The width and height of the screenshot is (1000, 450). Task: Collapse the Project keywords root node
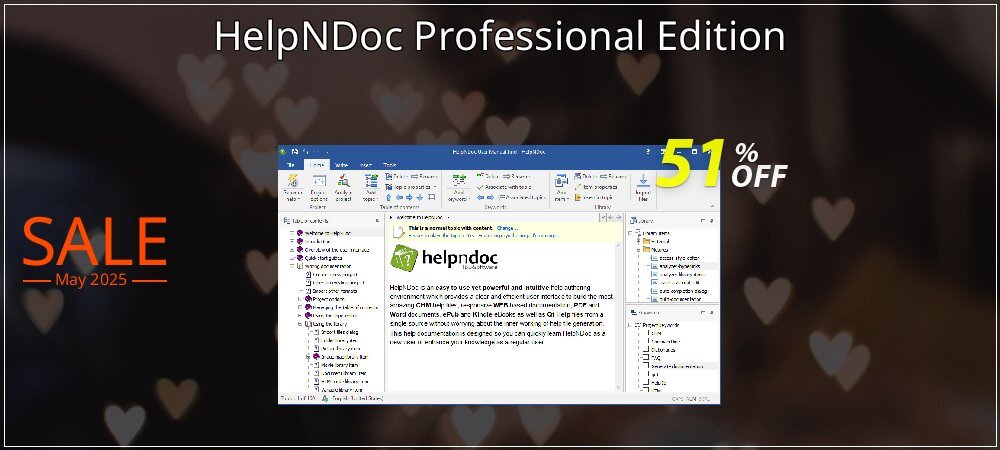[629, 325]
